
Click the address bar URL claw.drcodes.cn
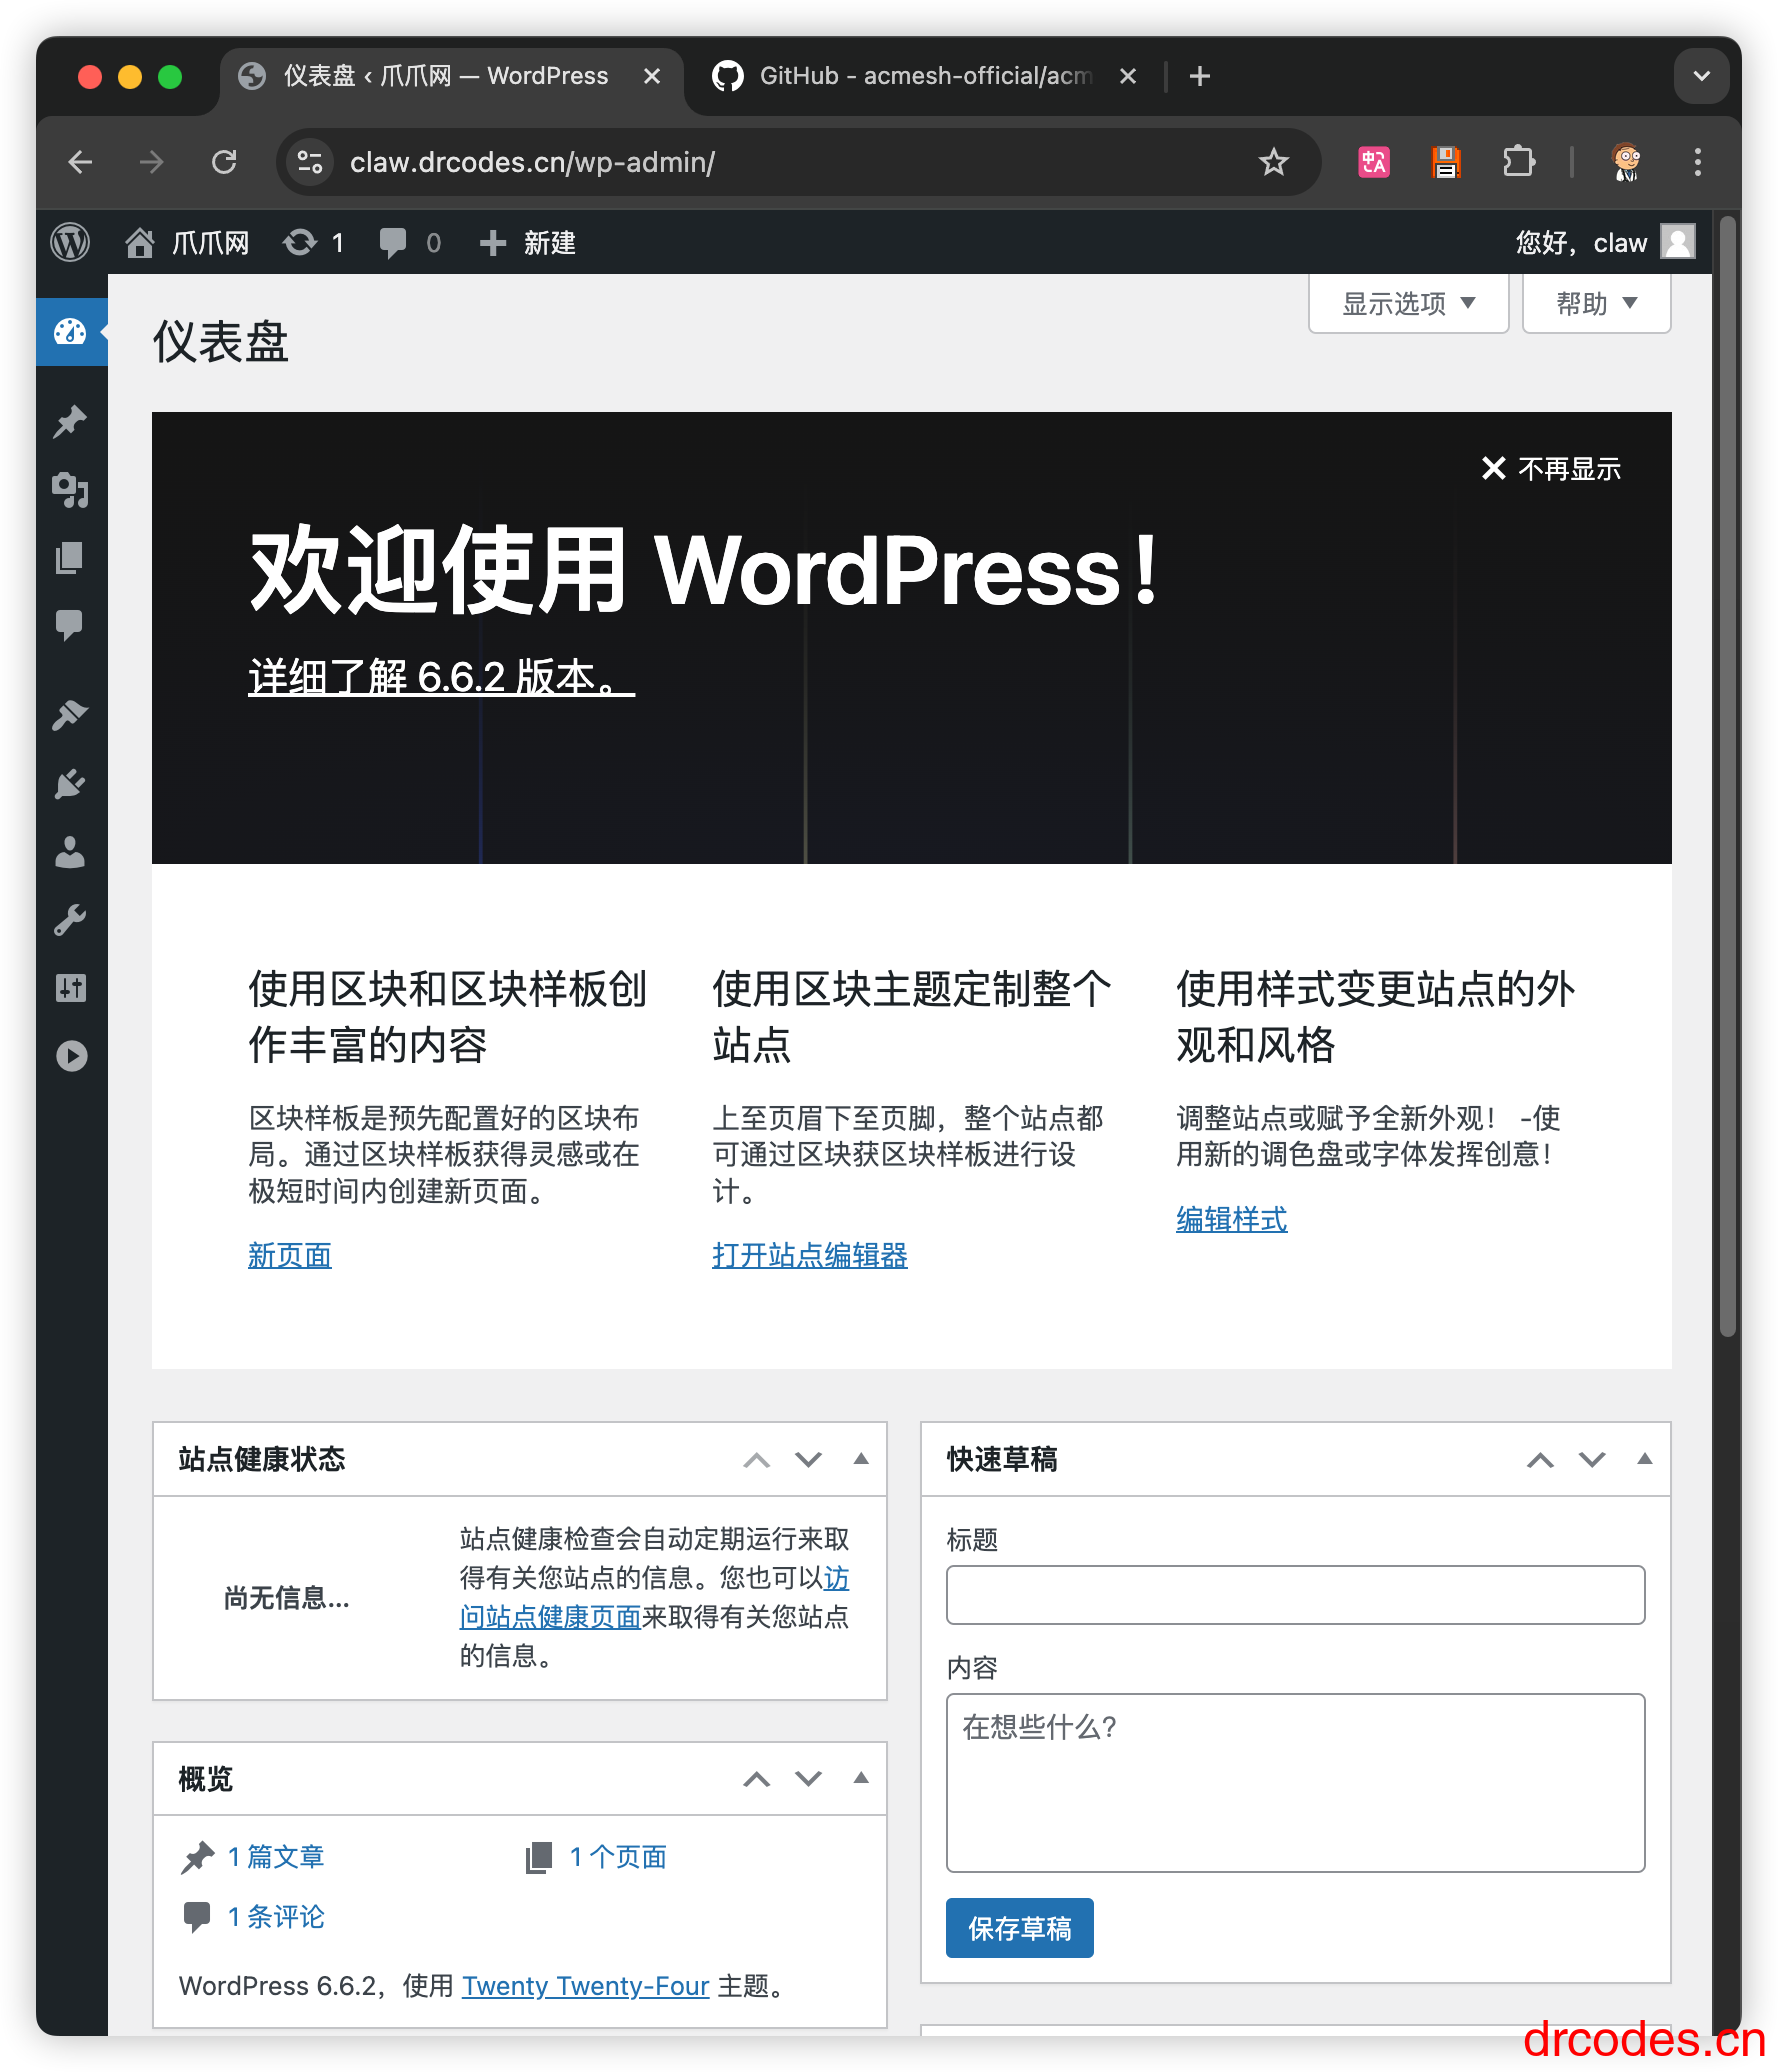[x=532, y=162]
